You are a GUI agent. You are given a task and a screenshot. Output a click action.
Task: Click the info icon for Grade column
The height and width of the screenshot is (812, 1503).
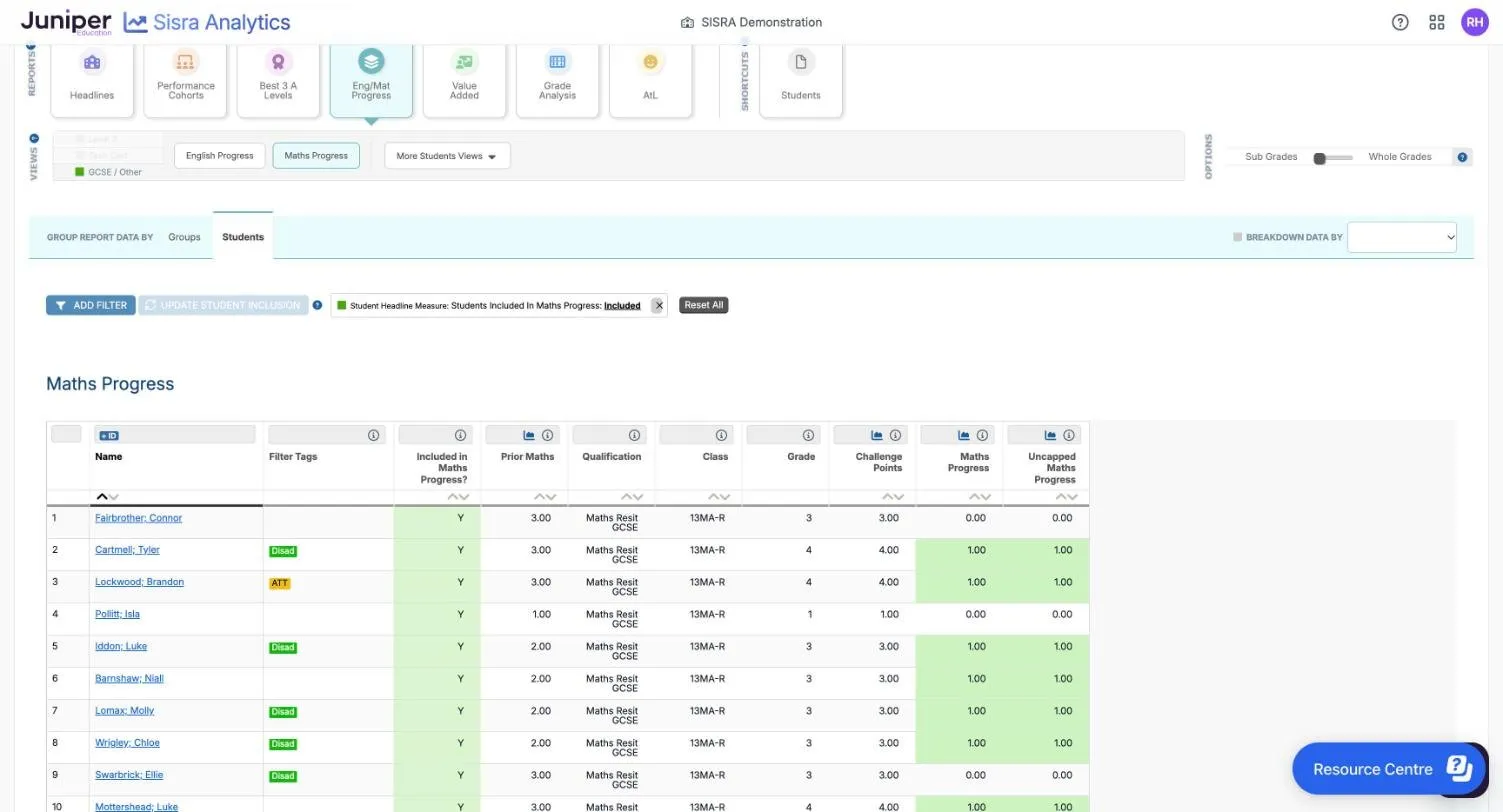[x=808, y=435]
